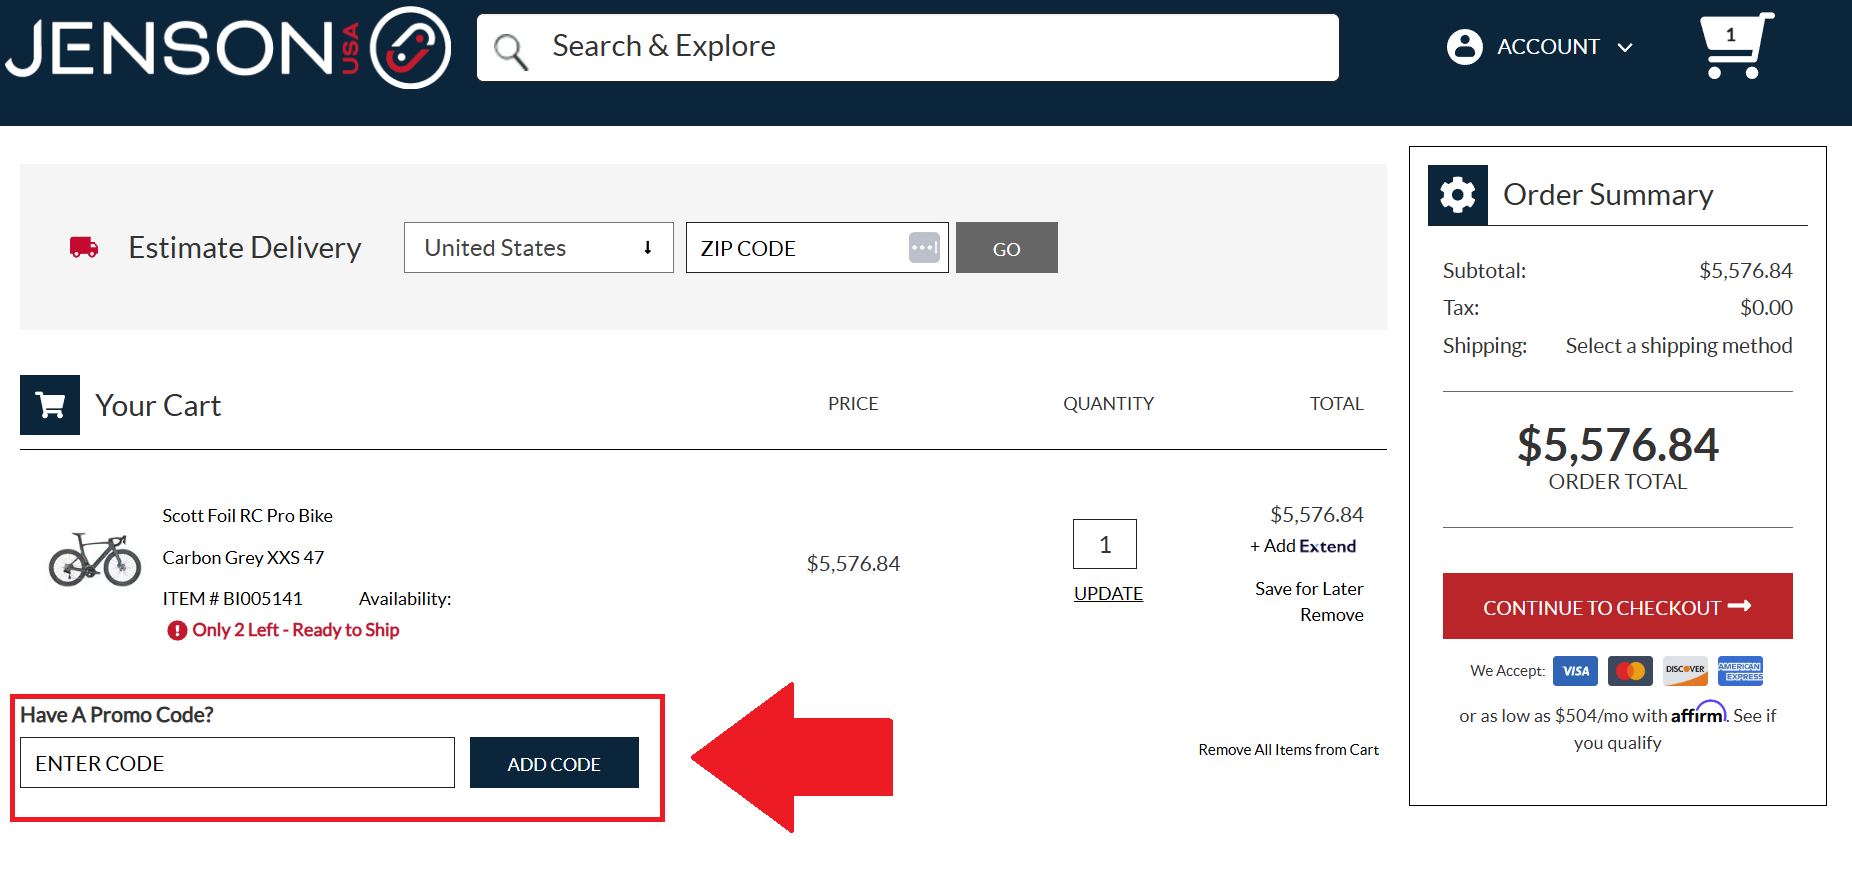This screenshot has height=882, width=1852.
Task: Click the Affirm logo
Action: click(1699, 713)
